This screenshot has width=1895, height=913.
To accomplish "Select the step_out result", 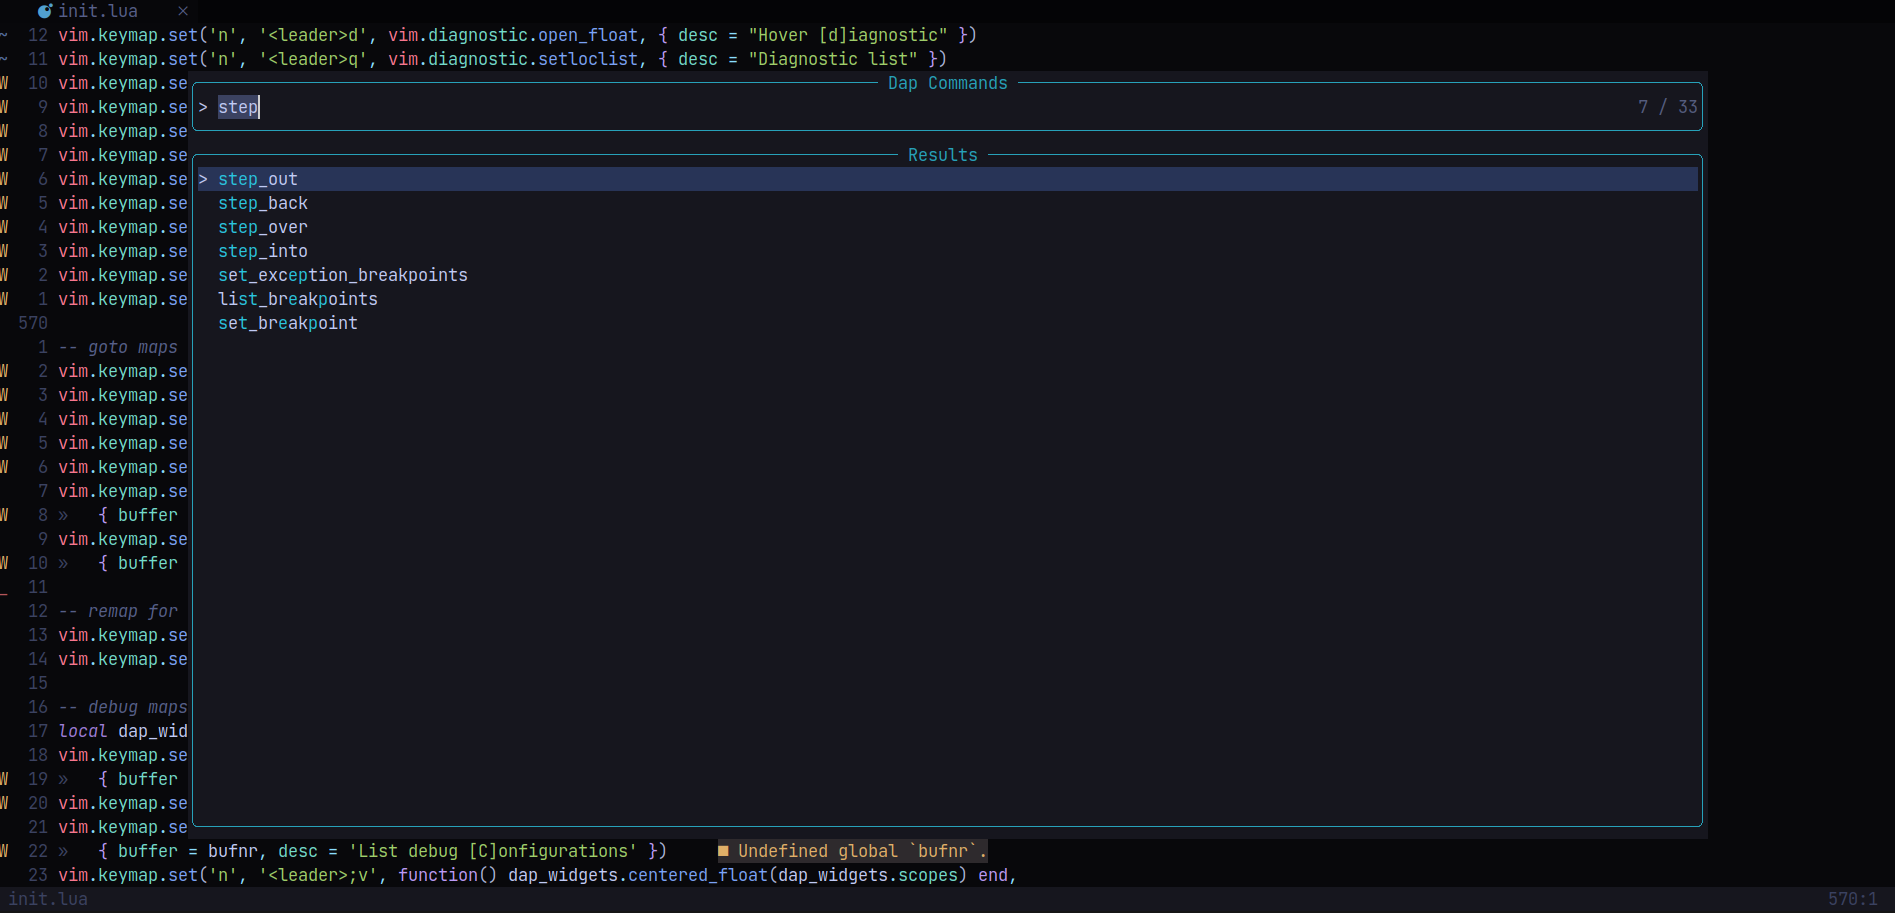I will click(x=947, y=179).
